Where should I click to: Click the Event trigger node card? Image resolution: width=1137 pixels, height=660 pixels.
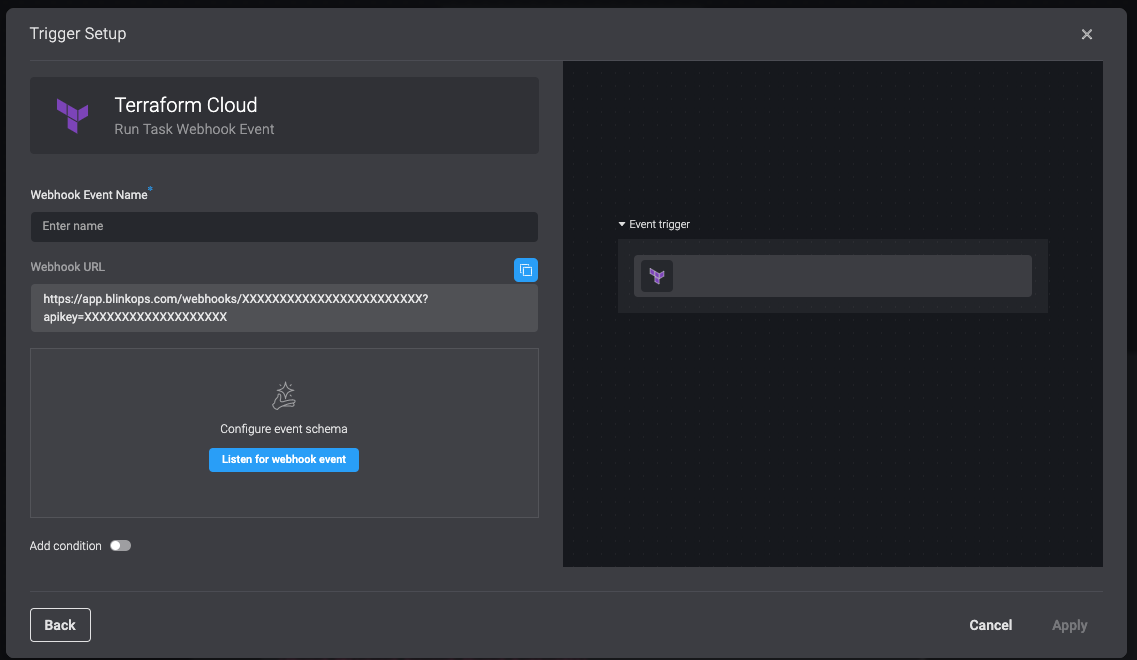point(833,276)
